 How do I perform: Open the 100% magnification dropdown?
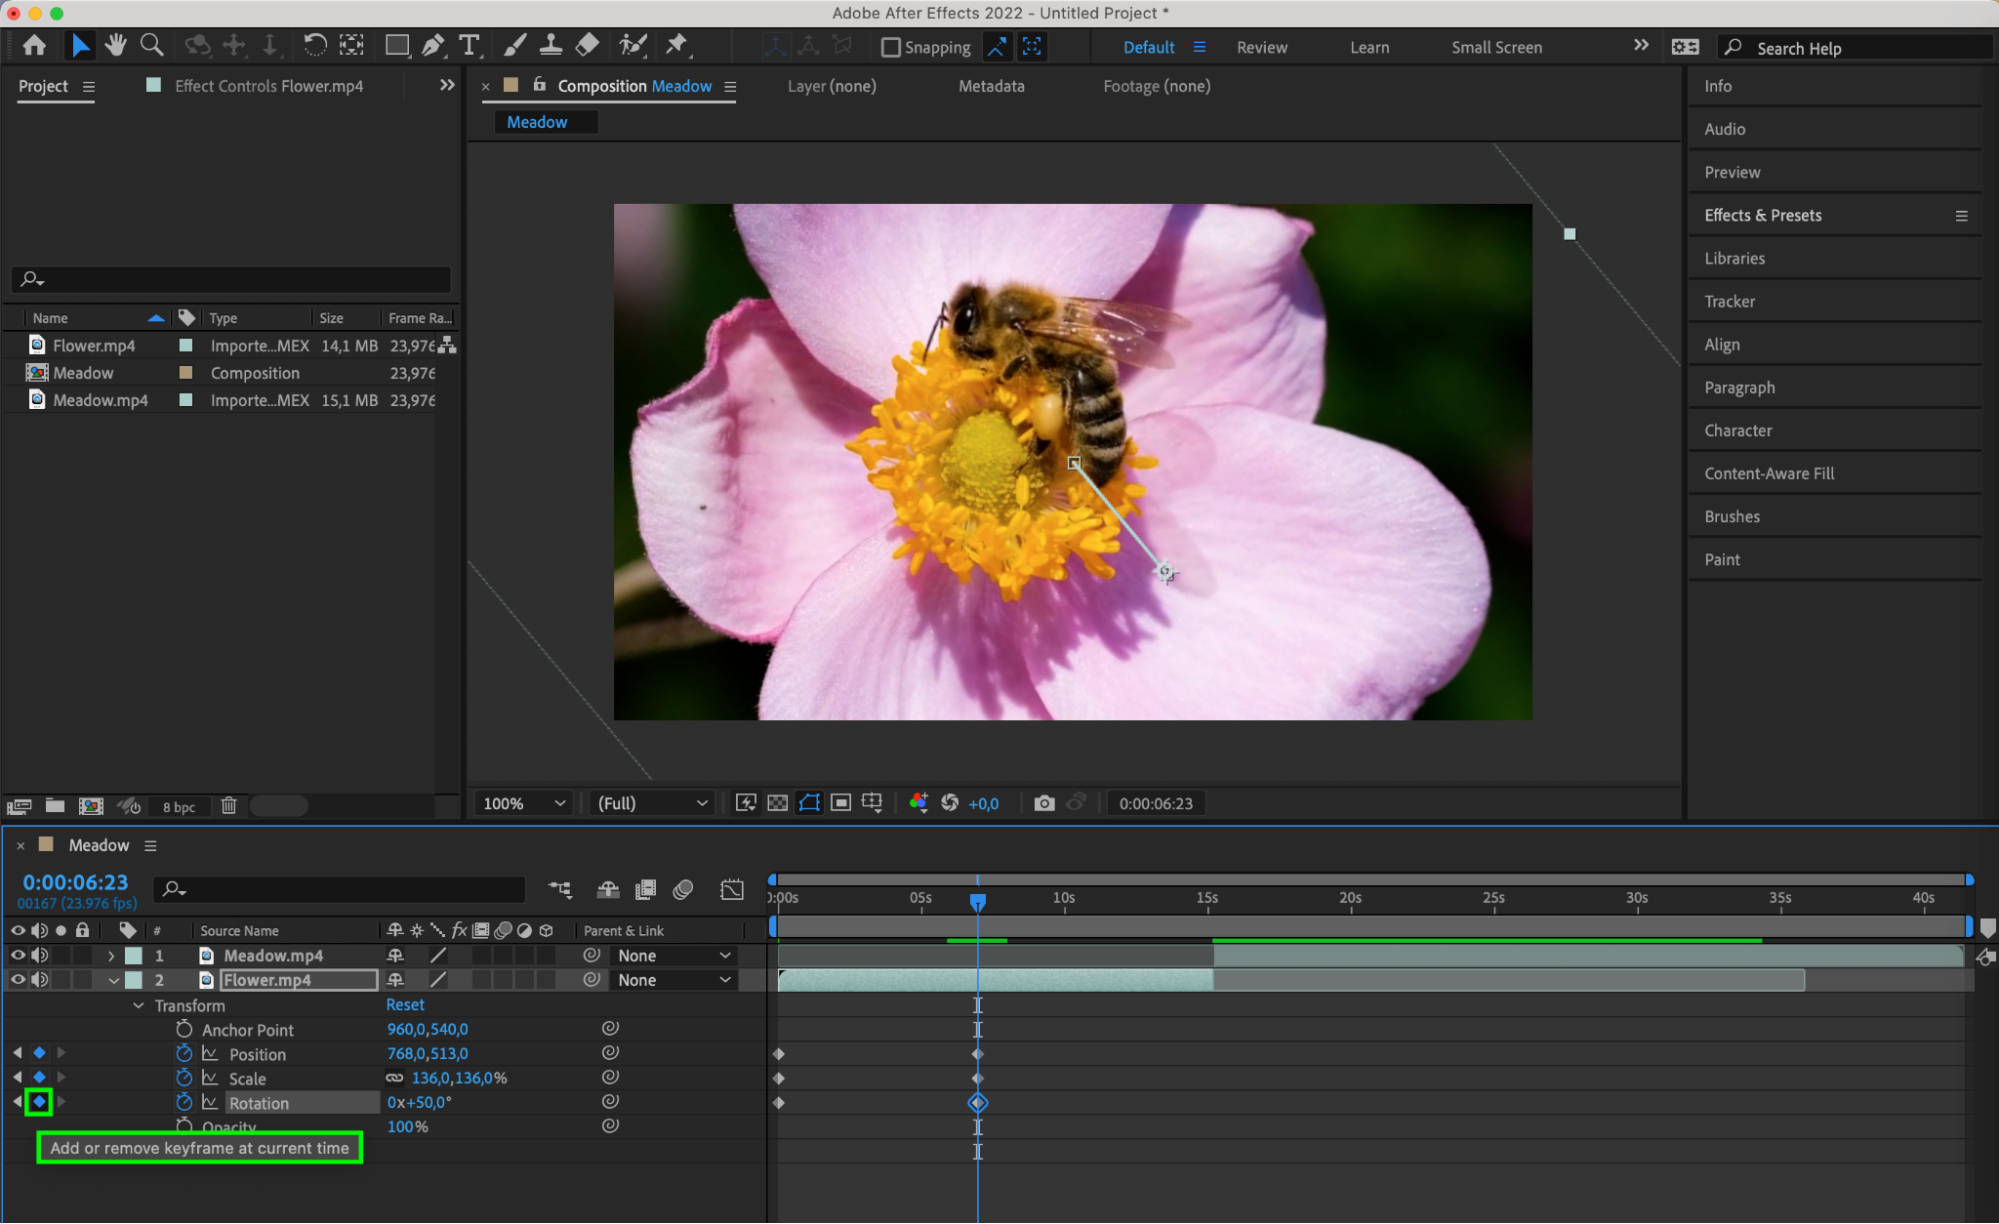coord(524,803)
